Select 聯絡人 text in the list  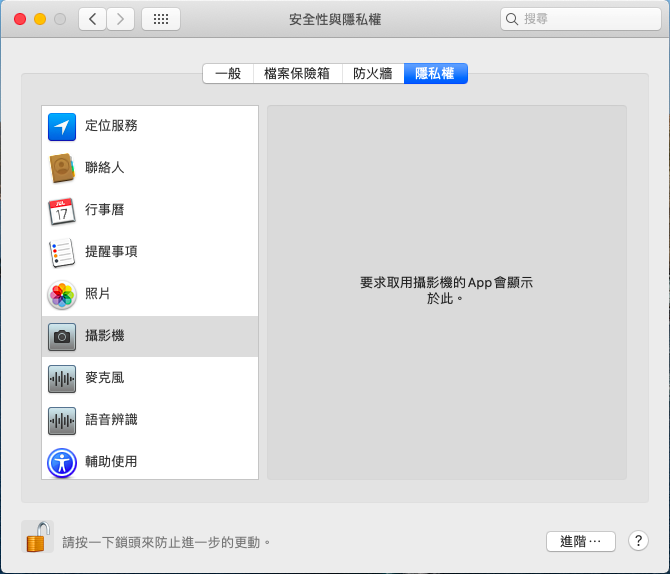[x=105, y=167]
